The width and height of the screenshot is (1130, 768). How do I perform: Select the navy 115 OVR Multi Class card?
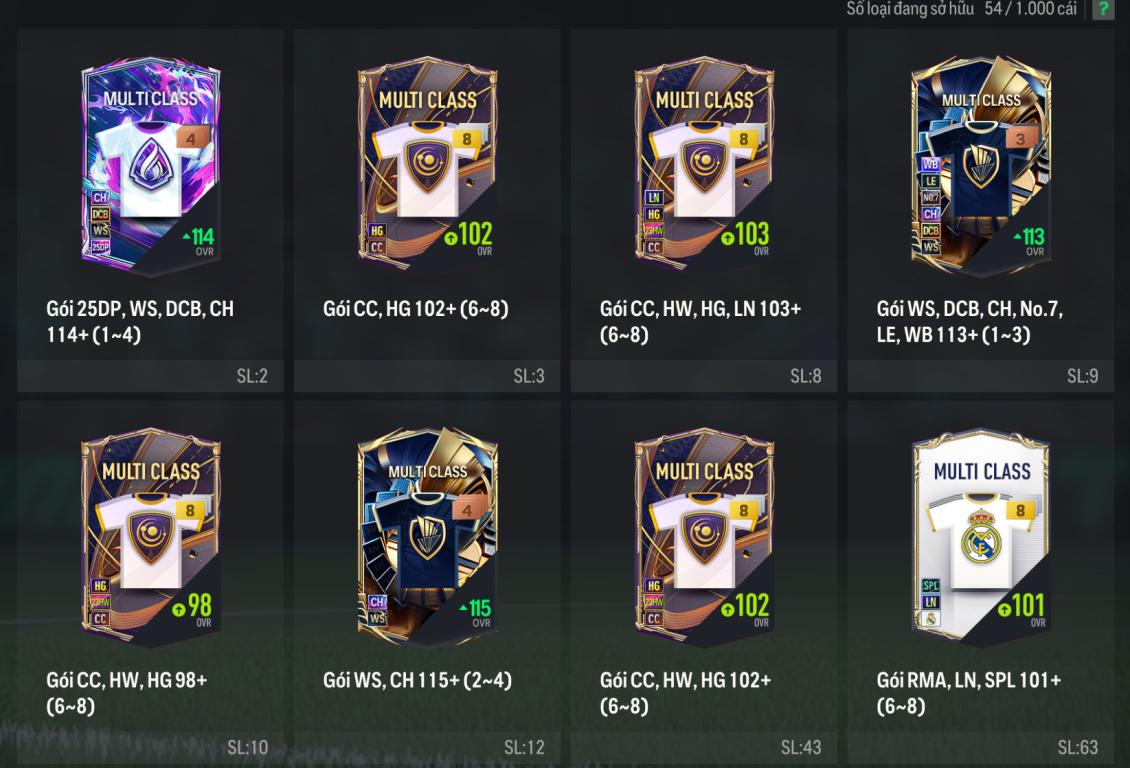[427, 536]
